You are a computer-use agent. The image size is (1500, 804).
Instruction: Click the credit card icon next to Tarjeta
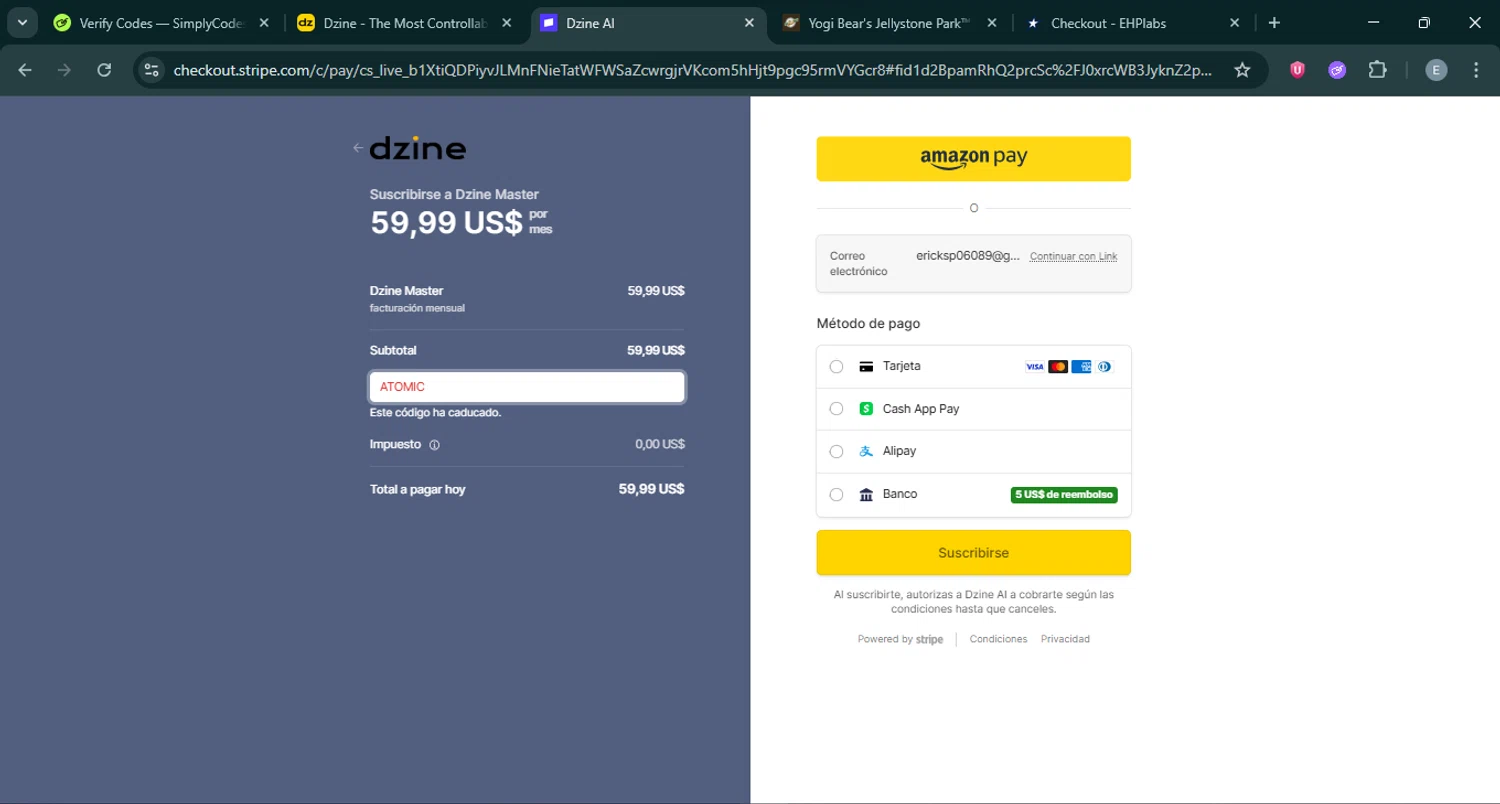[x=866, y=367]
